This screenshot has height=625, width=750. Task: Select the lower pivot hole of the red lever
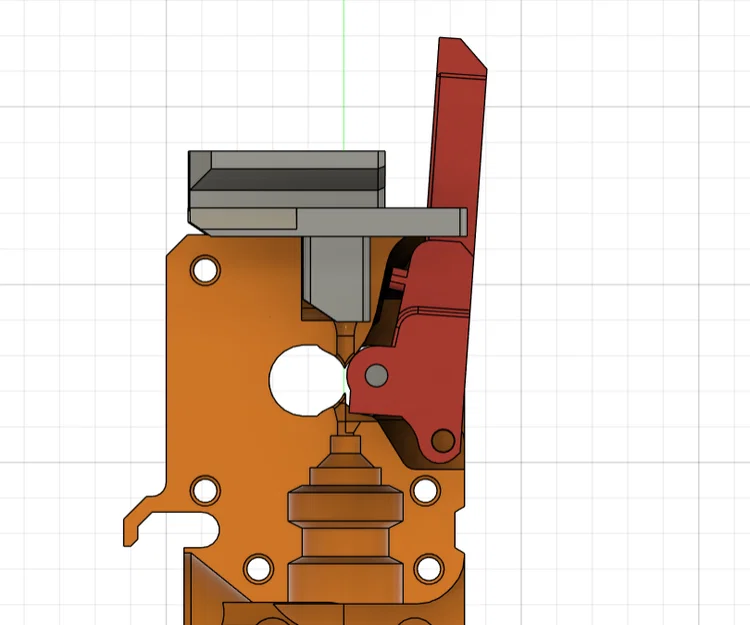point(443,440)
